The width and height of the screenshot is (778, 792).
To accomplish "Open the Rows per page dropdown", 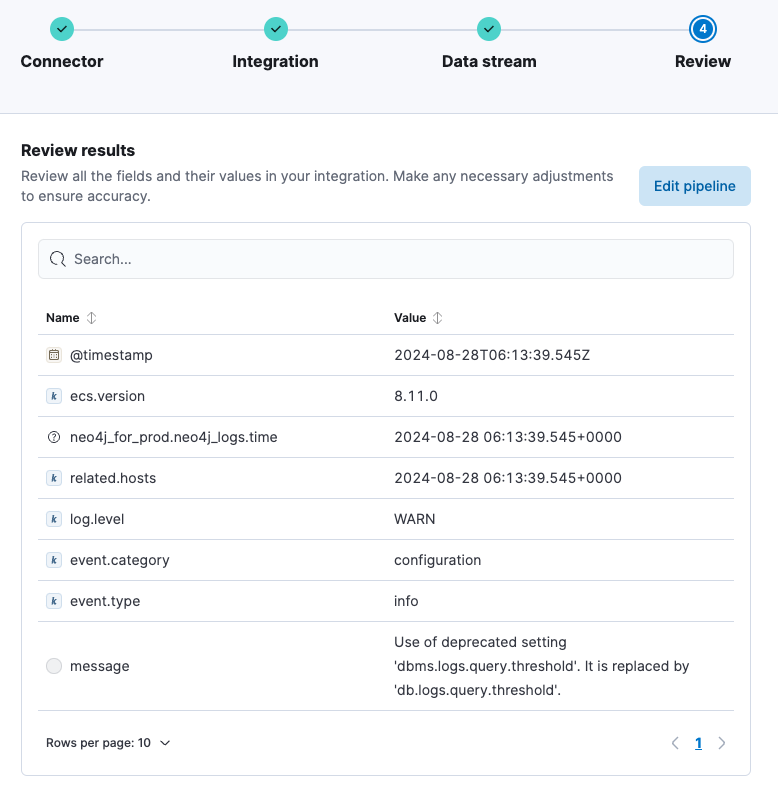I will pos(108,743).
